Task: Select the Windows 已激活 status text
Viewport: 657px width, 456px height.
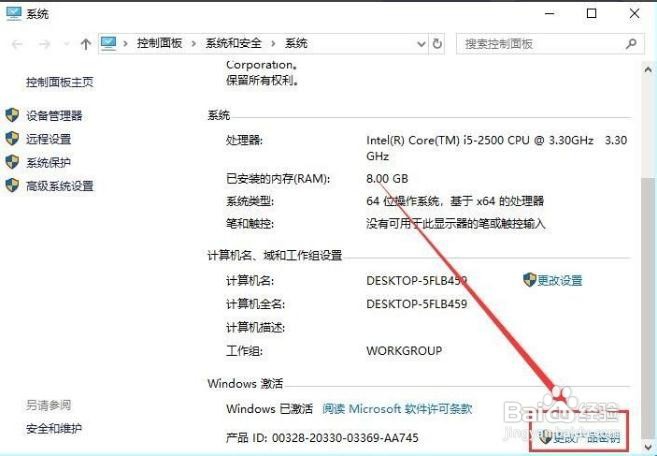Action: click(269, 408)
